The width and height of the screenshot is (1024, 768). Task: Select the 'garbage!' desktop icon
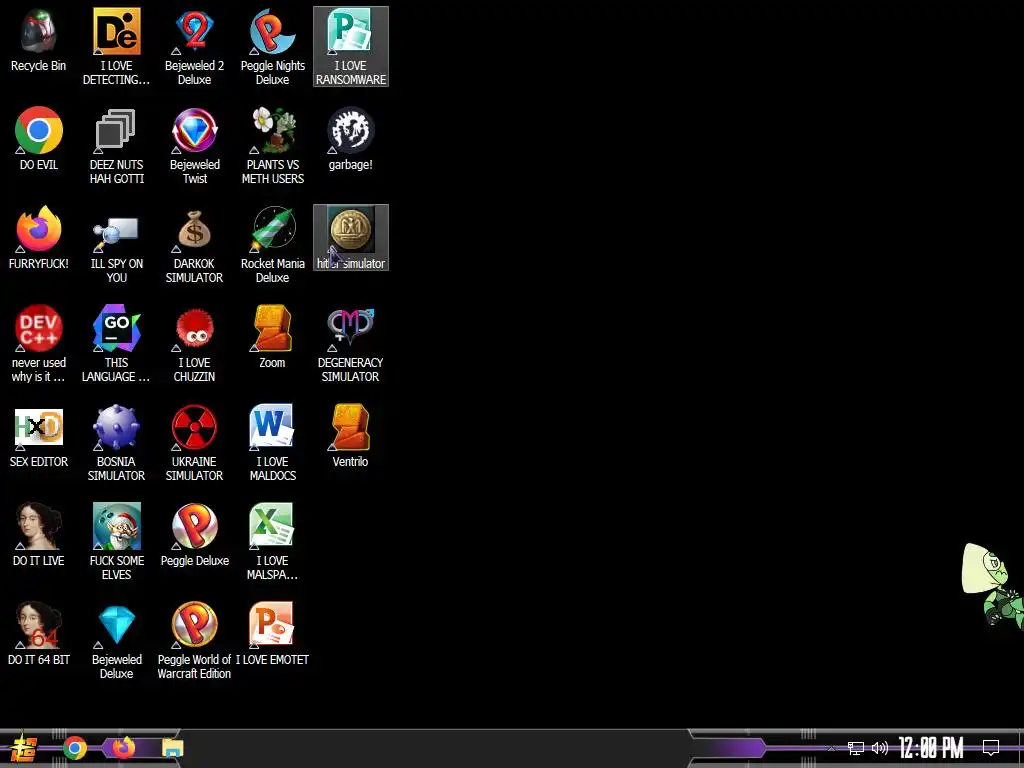pos(351,139)
